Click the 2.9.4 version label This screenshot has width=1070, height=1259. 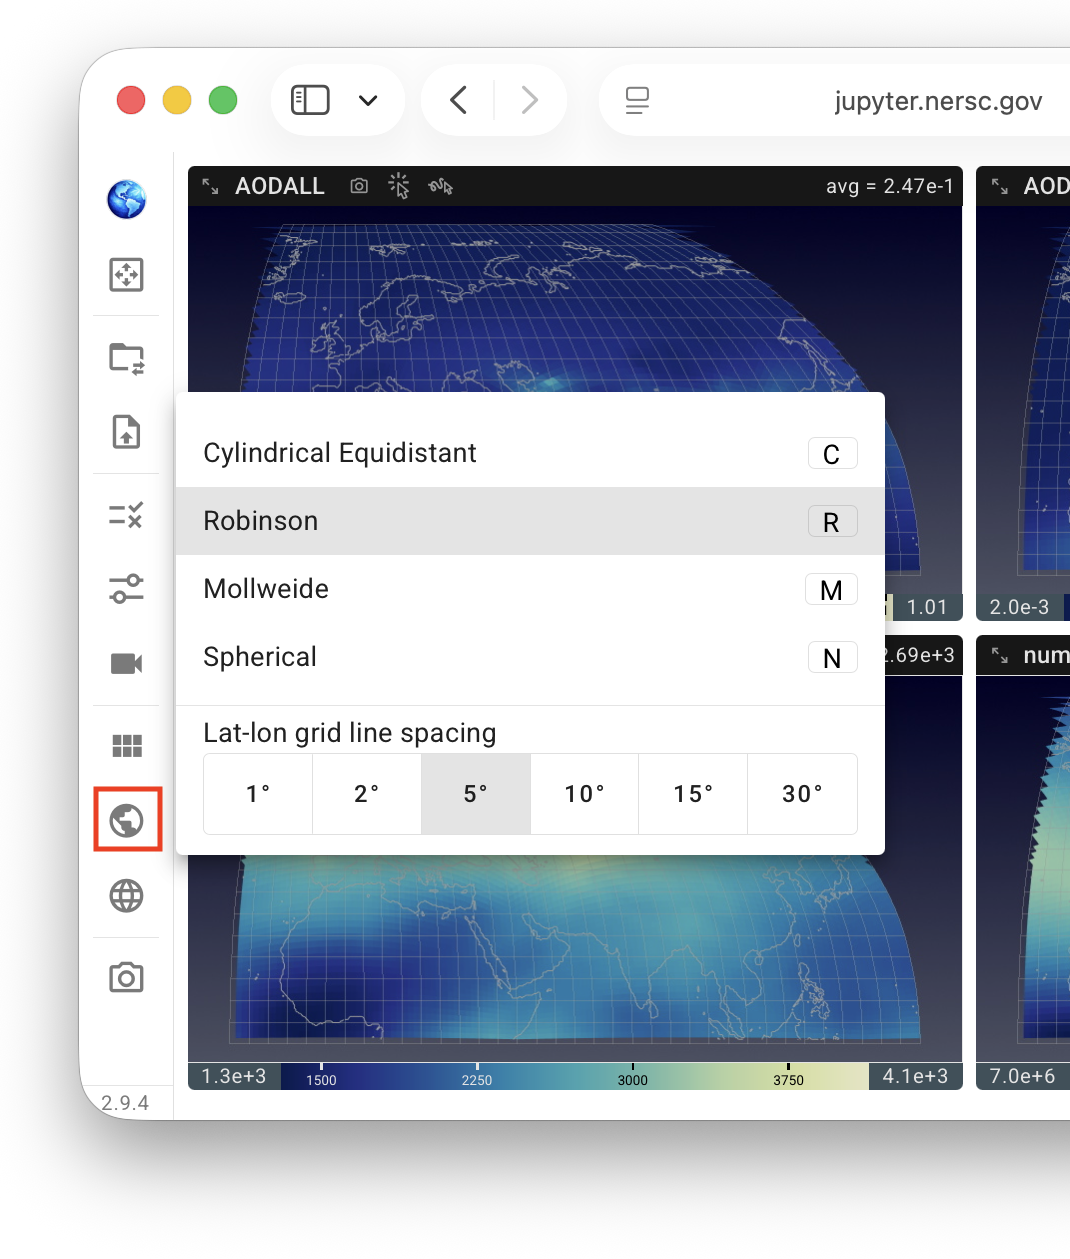coord(125,1103)
